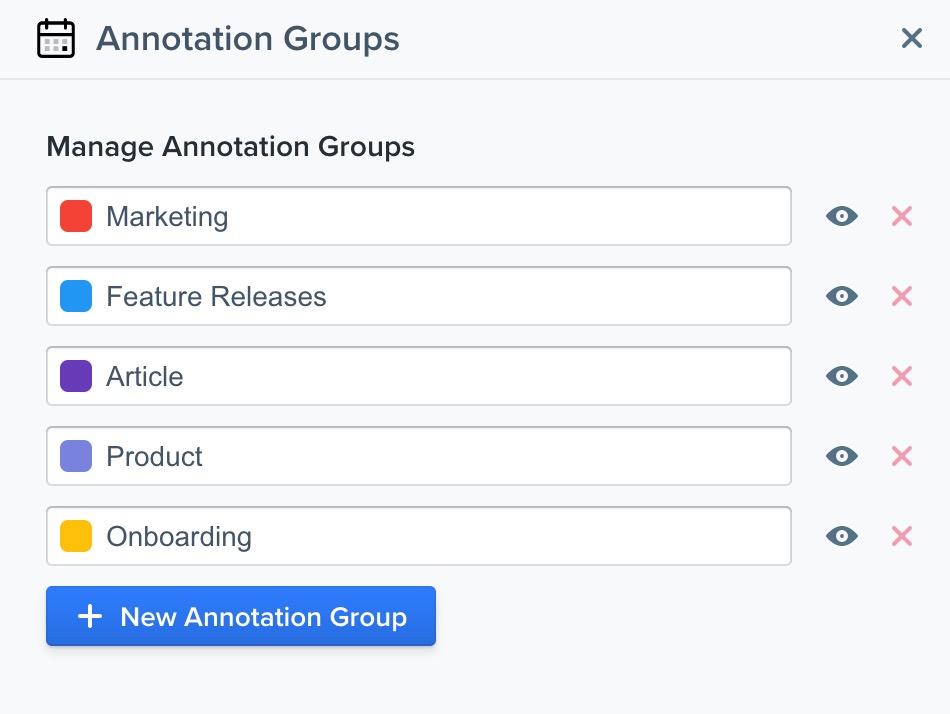Click the calendar icon beside Annotation Groups title
This screenshot has height=714, width=950.
(x=56, y=39)
